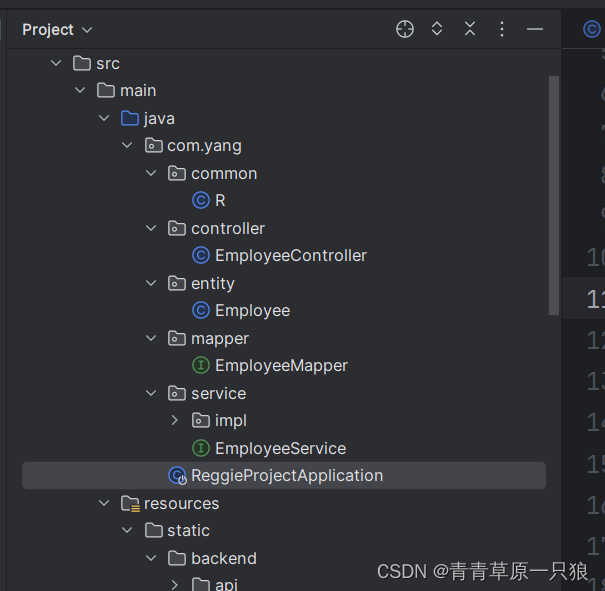Click the Select Opened File crosshair icon
The height and width of the screenshot is (591, 605).
[x=405, y=29]
